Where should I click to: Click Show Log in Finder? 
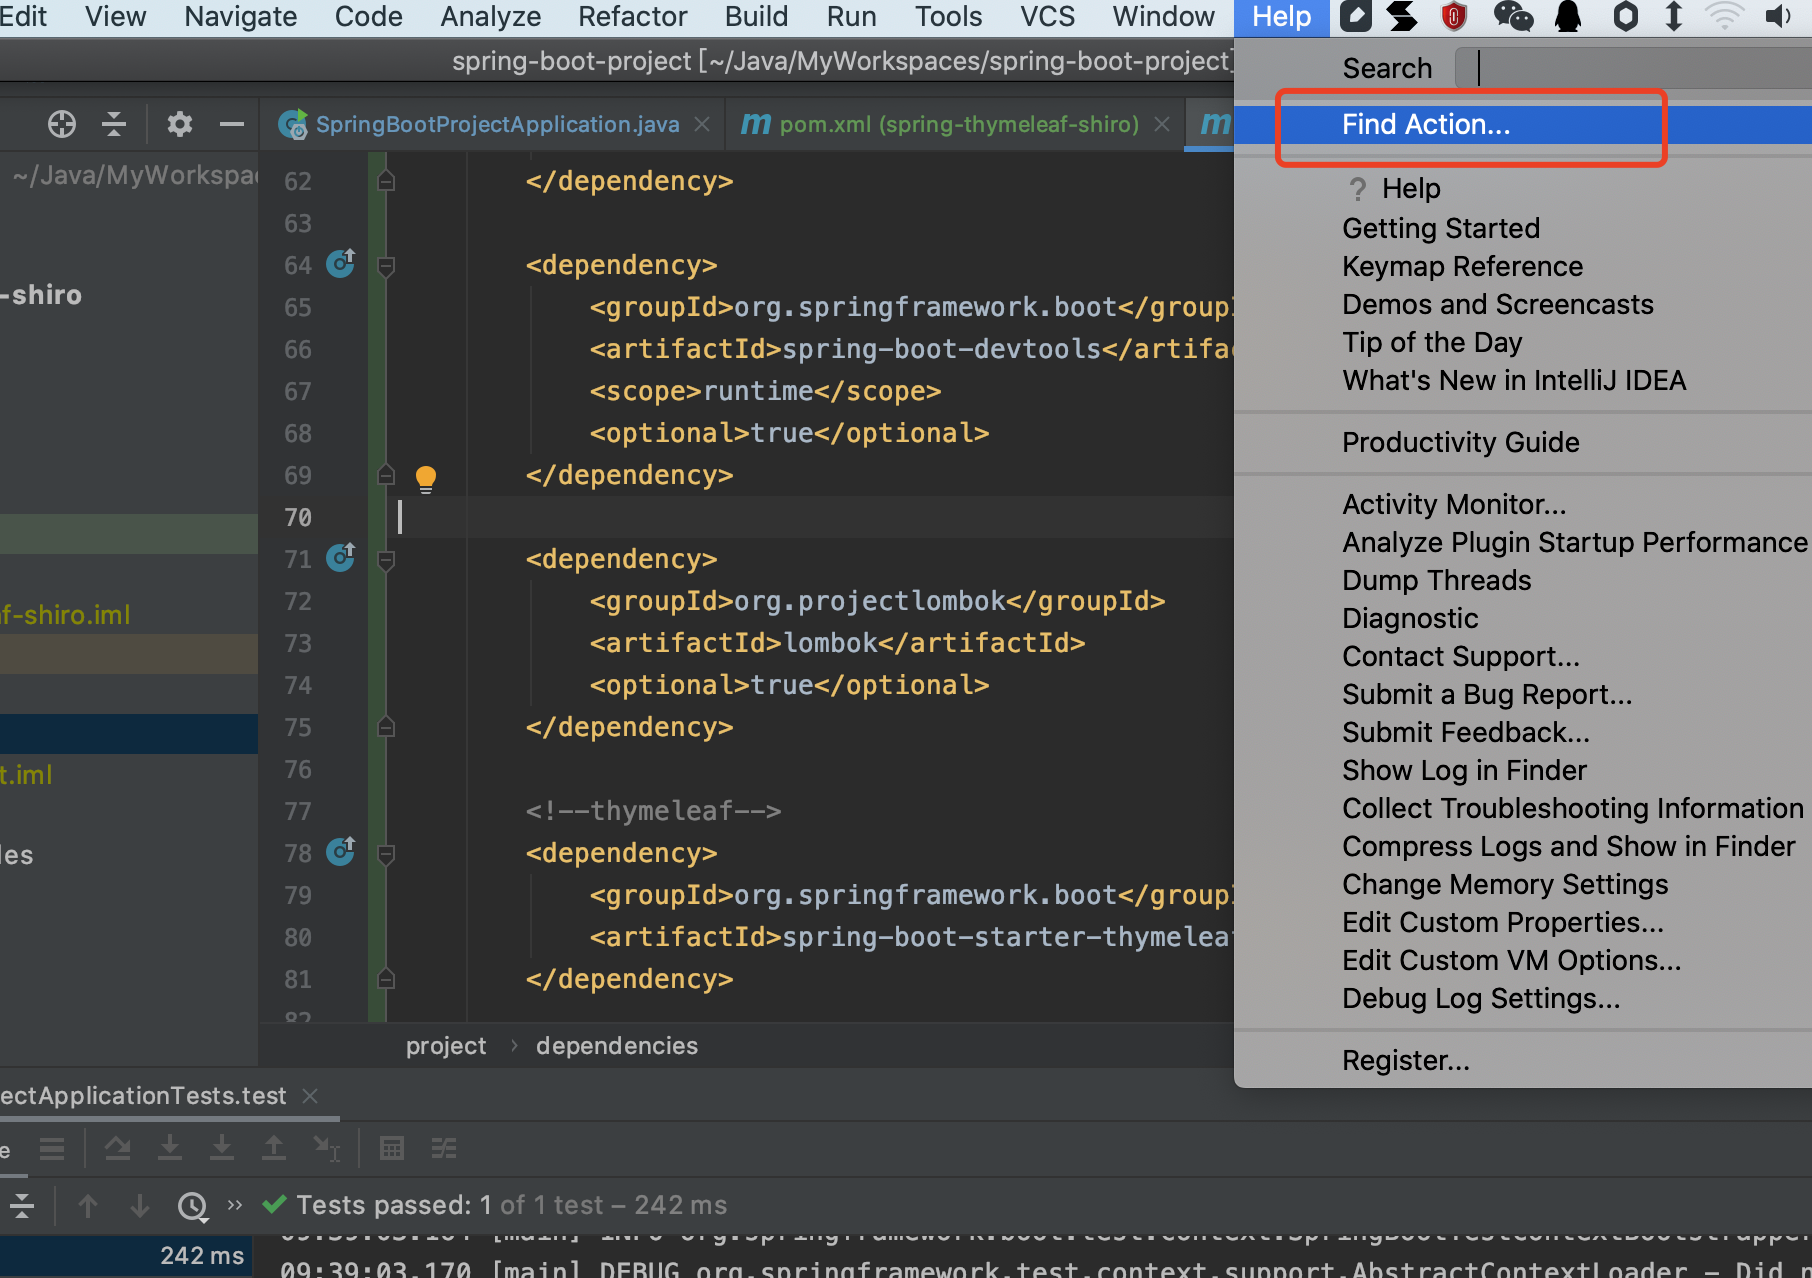click(1523, 770)
